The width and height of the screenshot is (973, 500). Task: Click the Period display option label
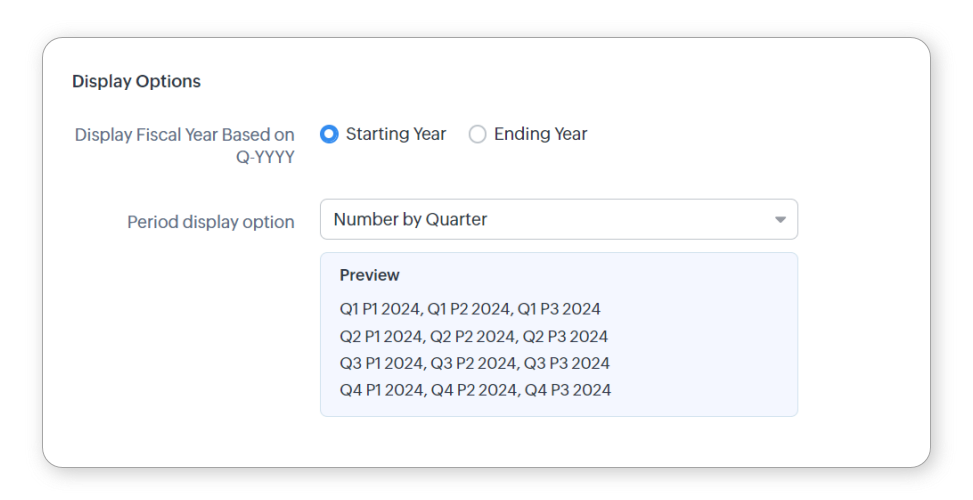[211, 222]
